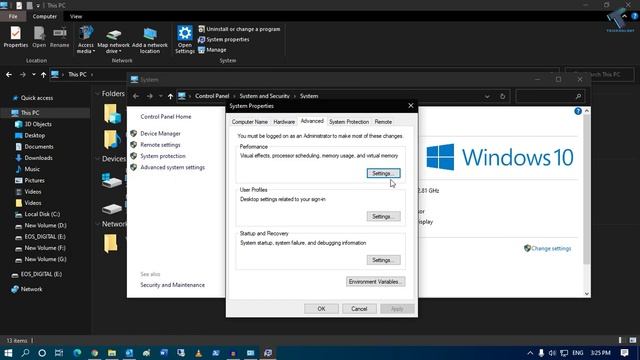Switch to the View ribbon tab

click(76, 16)
